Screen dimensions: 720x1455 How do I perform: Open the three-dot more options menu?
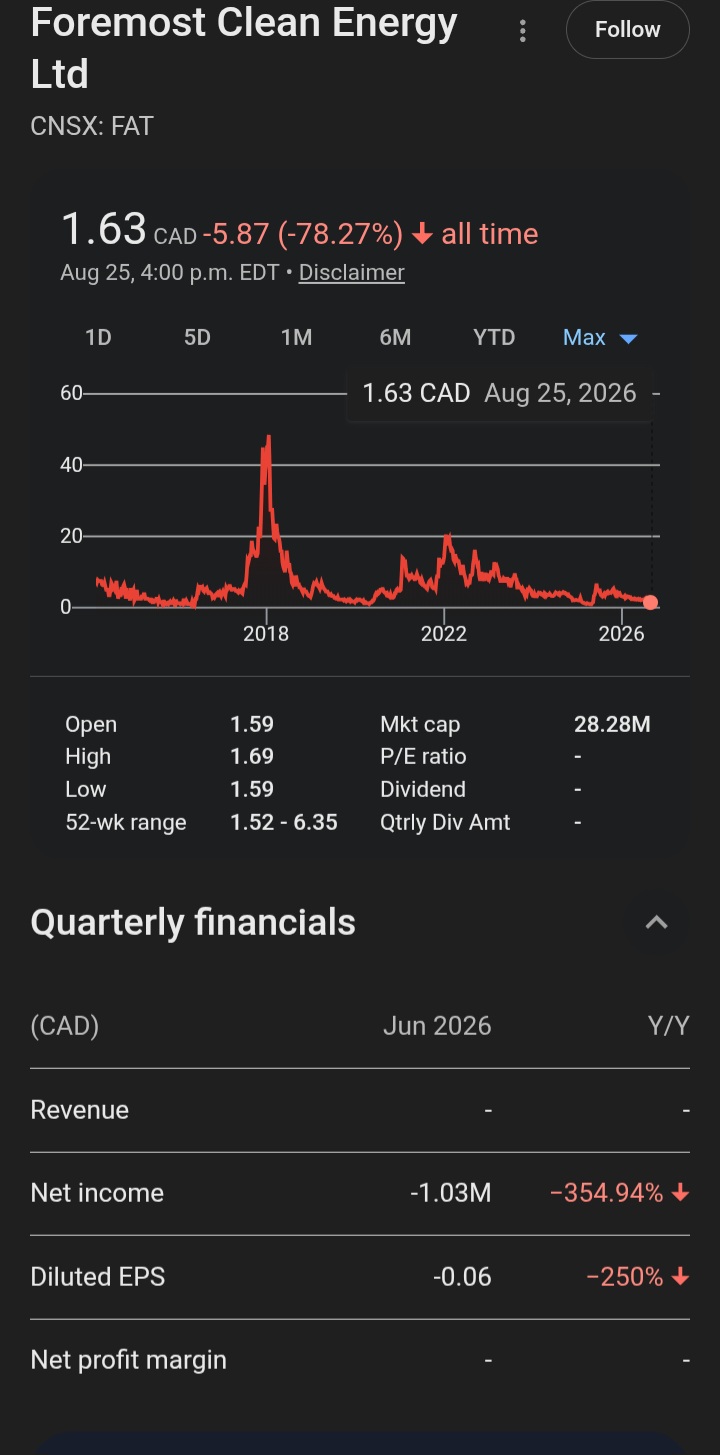pyautogui.click(x=522, y=31)
